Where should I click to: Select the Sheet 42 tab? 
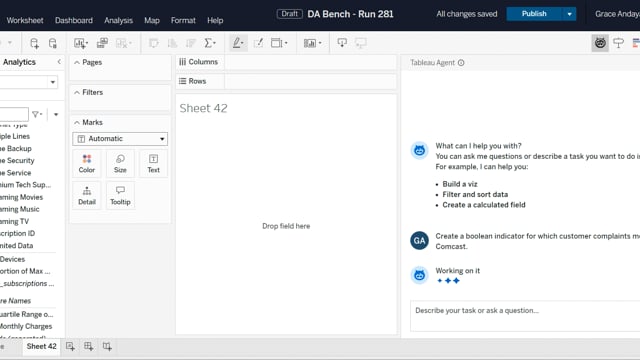pos(41,347)
